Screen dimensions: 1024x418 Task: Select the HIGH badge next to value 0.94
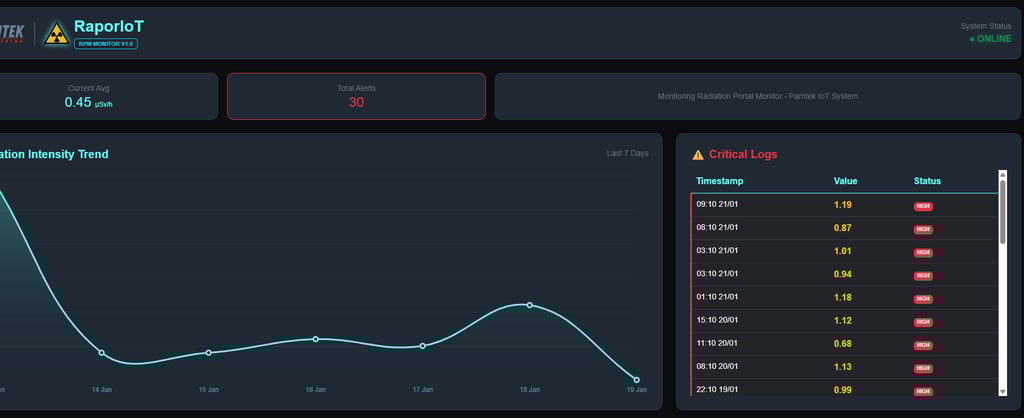point(923,276)
